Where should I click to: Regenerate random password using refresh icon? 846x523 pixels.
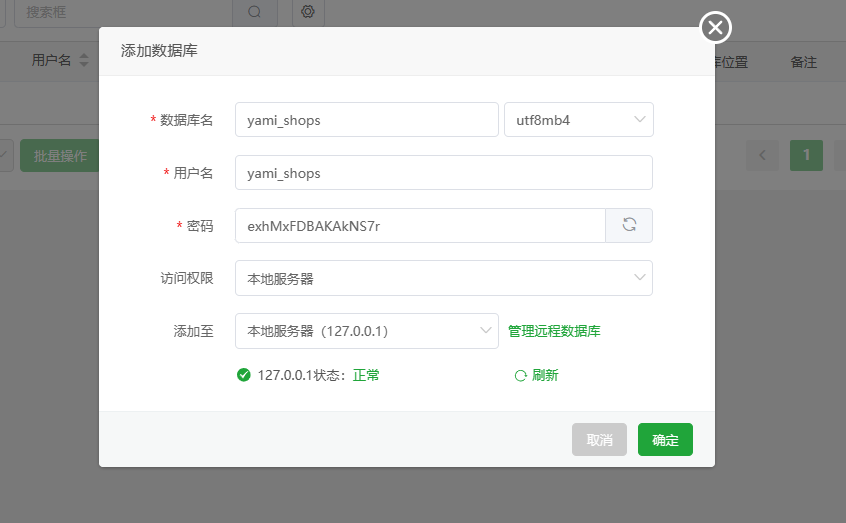tap(629, 225)
